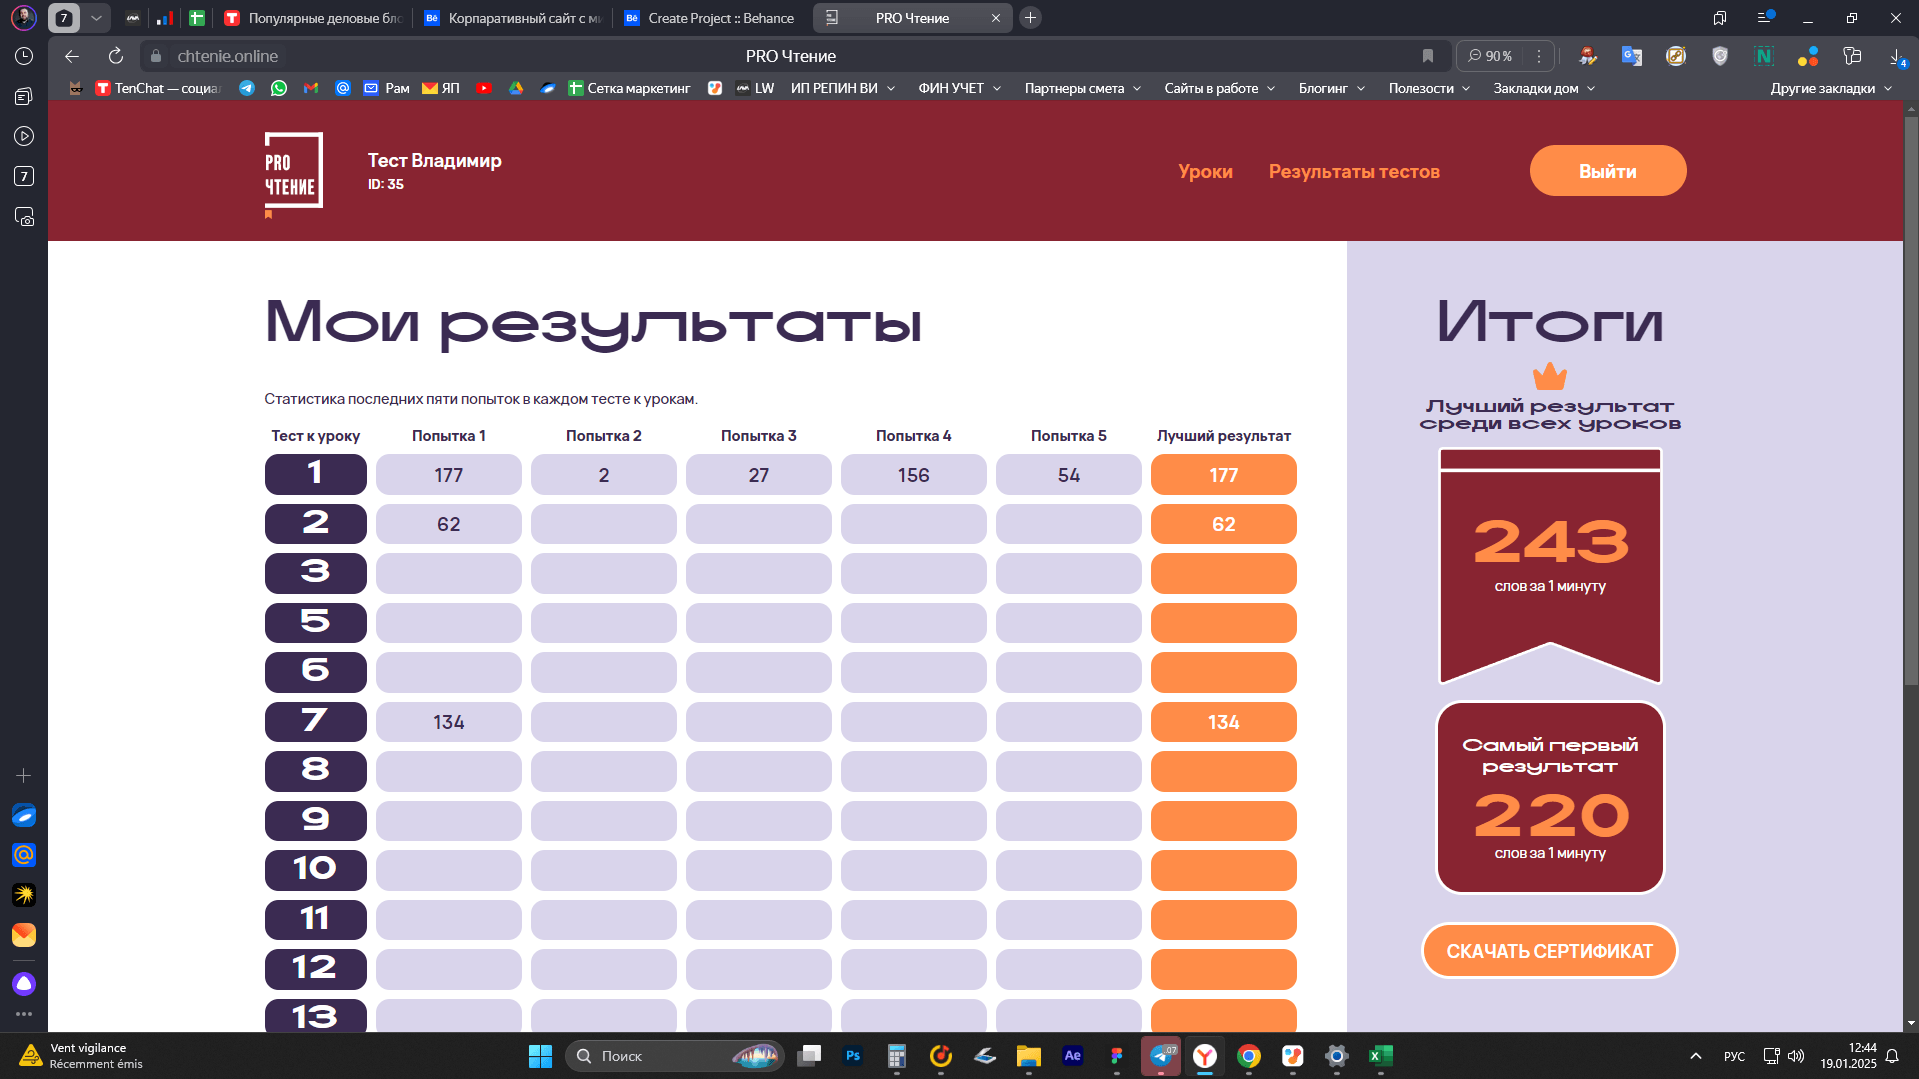Expand ИП РЕПИН ВИ bookmarks folder
This screenshot has width=1919, height=1079.
(x=842, y=88)
